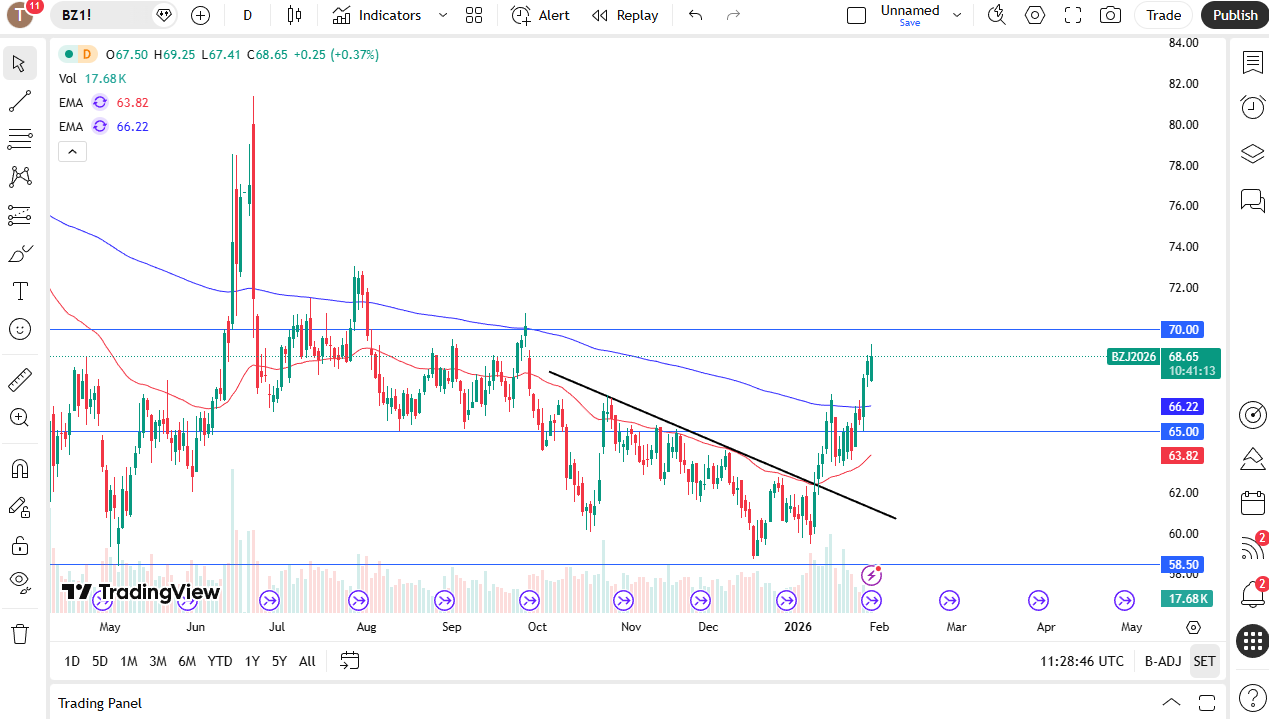Screen dimensions: 1269x719
Task: Select the crosshair cursor tool
Action: (x=19, y=64)
